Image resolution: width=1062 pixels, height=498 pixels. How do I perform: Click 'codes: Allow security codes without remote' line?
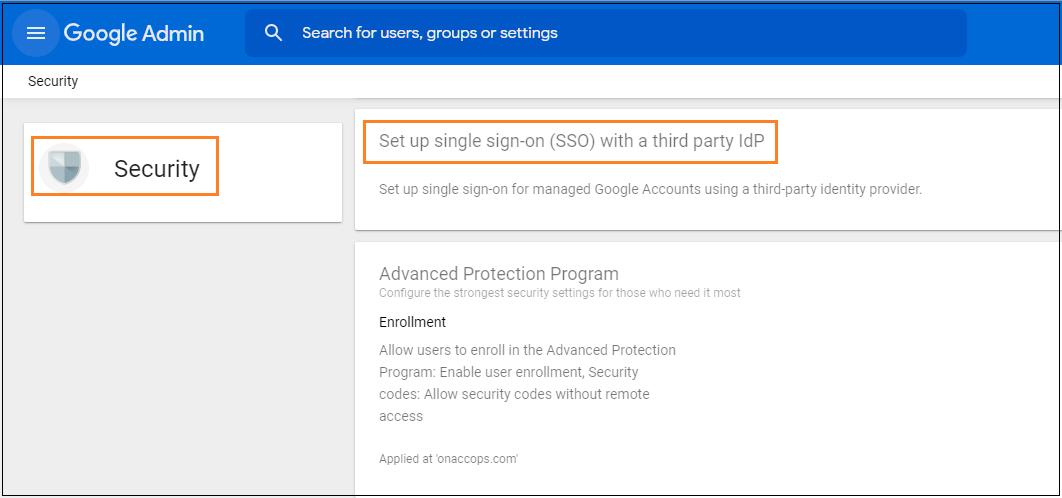coord(514,394)
